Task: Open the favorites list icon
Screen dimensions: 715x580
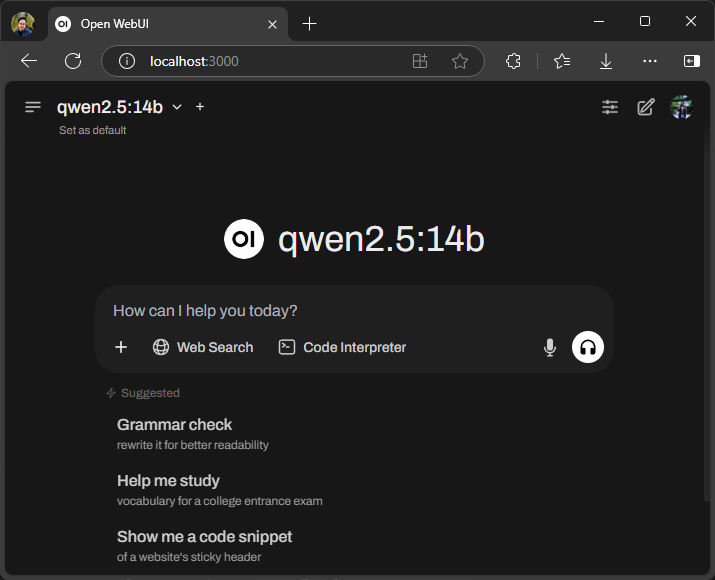Action: coord(562,61)
